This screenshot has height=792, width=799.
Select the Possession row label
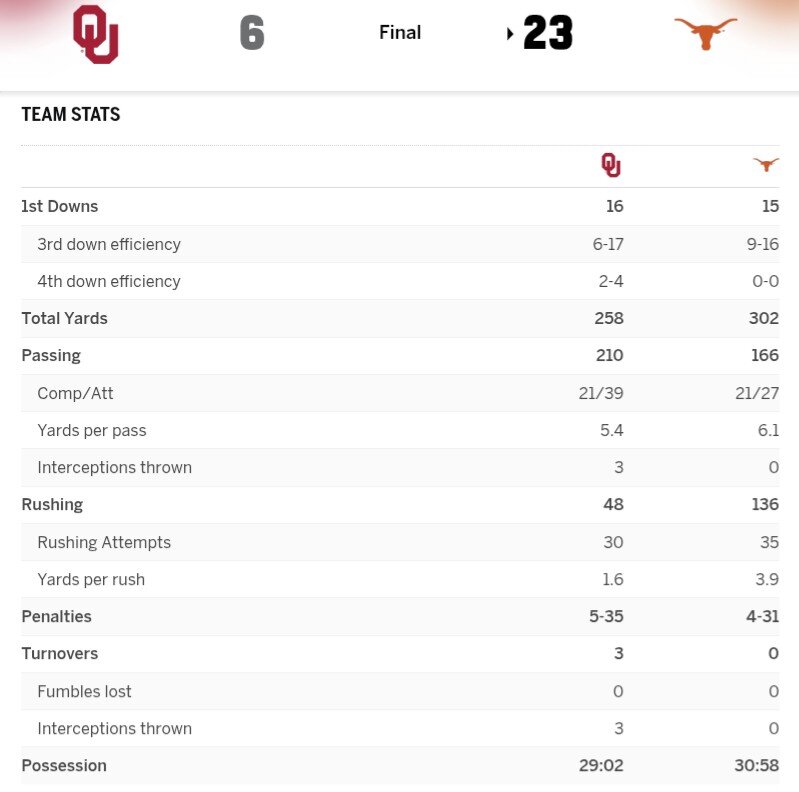click(x=64, y=765)
